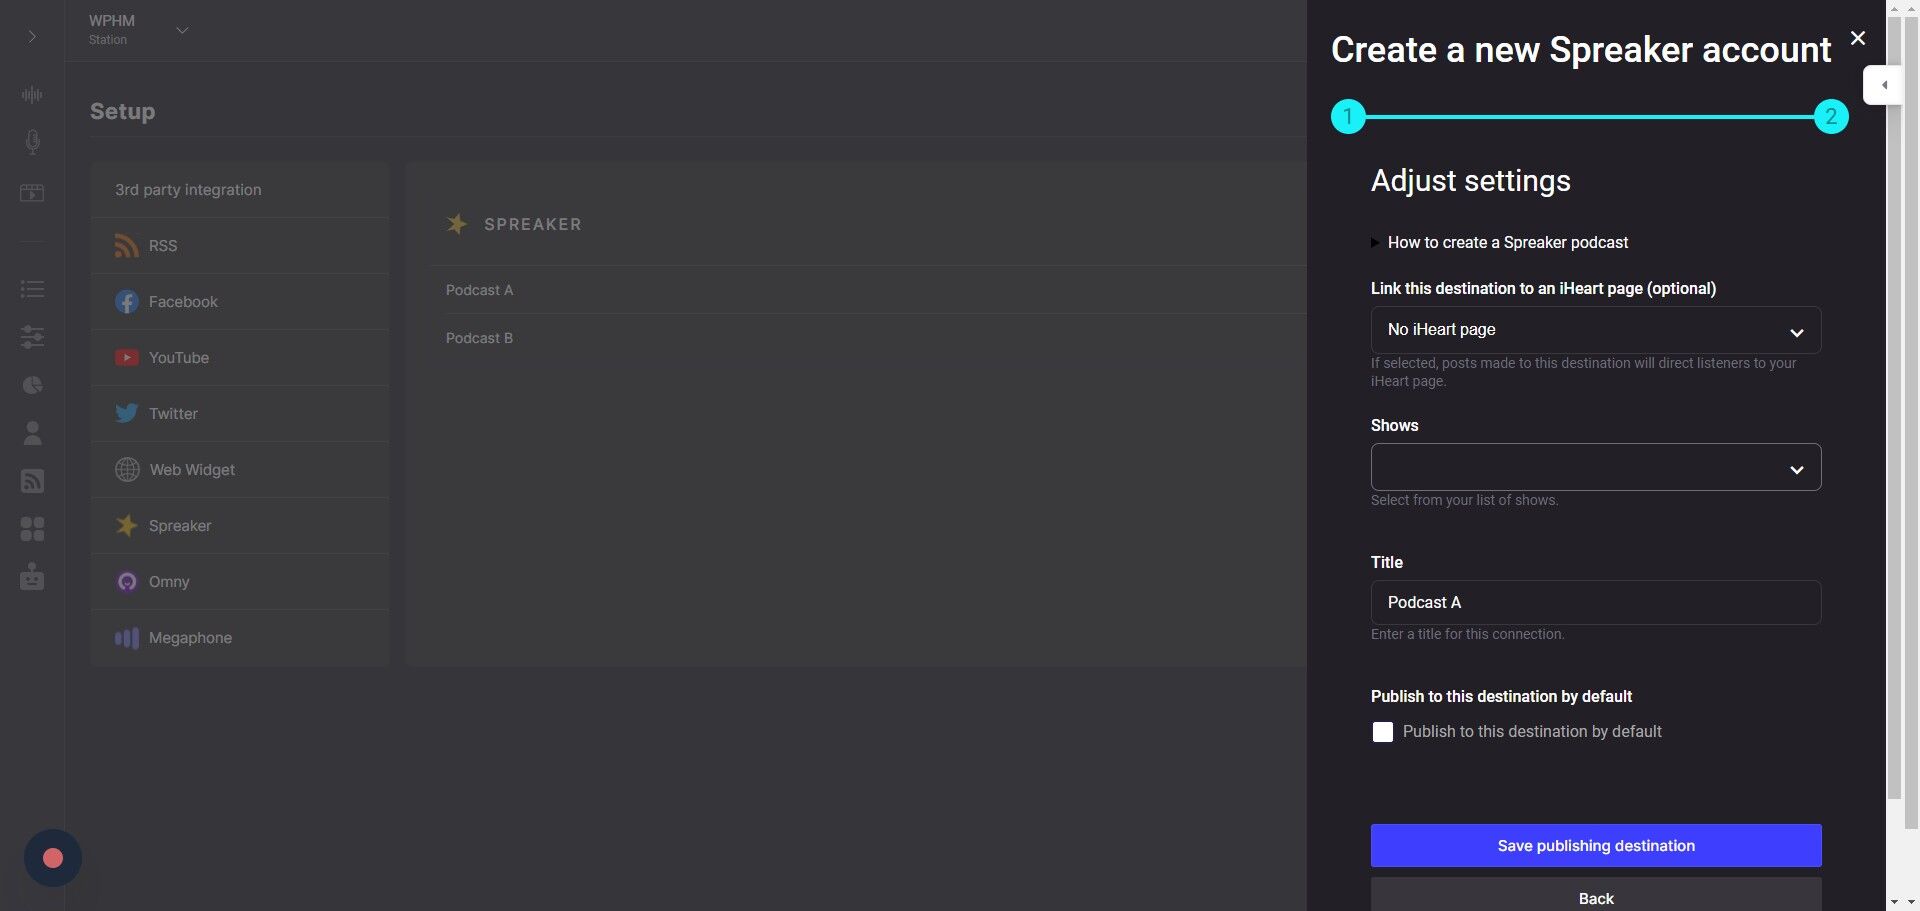Select Web Widget integration

[240, 470]
